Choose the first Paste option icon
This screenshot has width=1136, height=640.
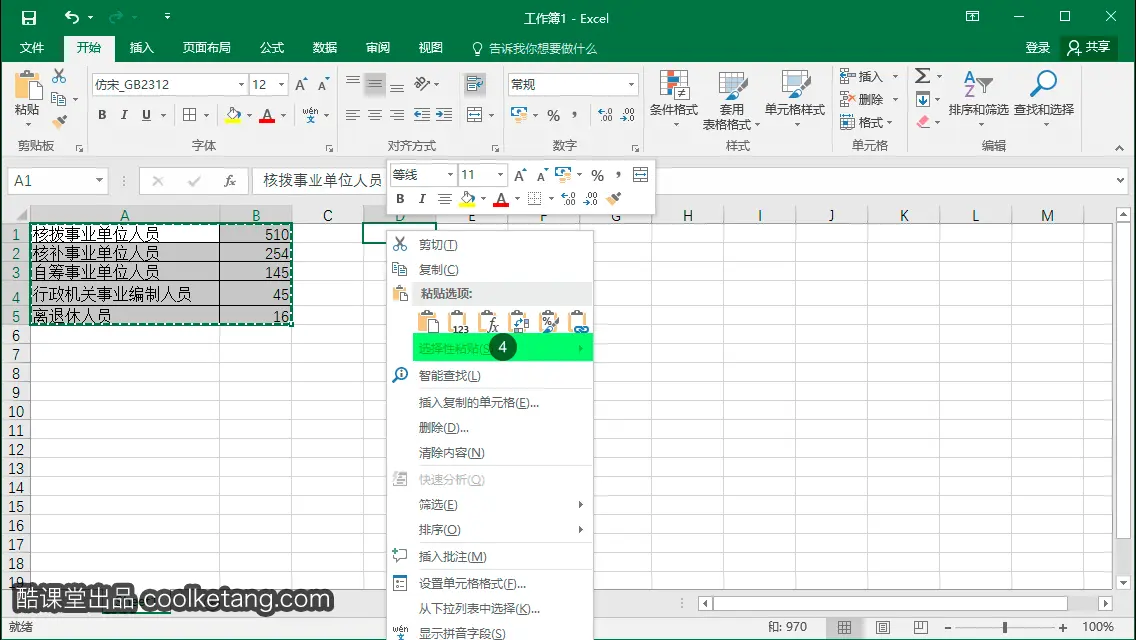pyautogui.click(x=428, y=322)
